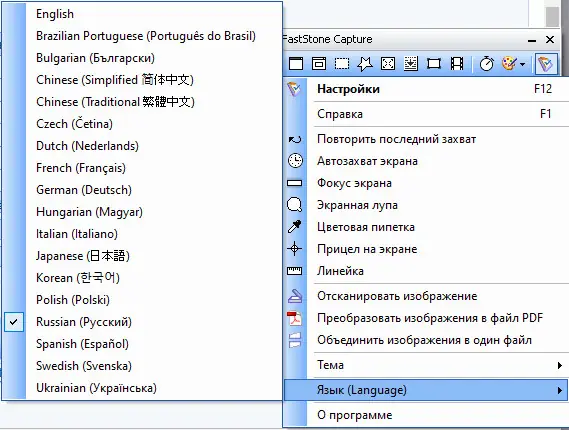Select Capture Rectangular Region icon

pyautogui.click(x=342, y=64)
